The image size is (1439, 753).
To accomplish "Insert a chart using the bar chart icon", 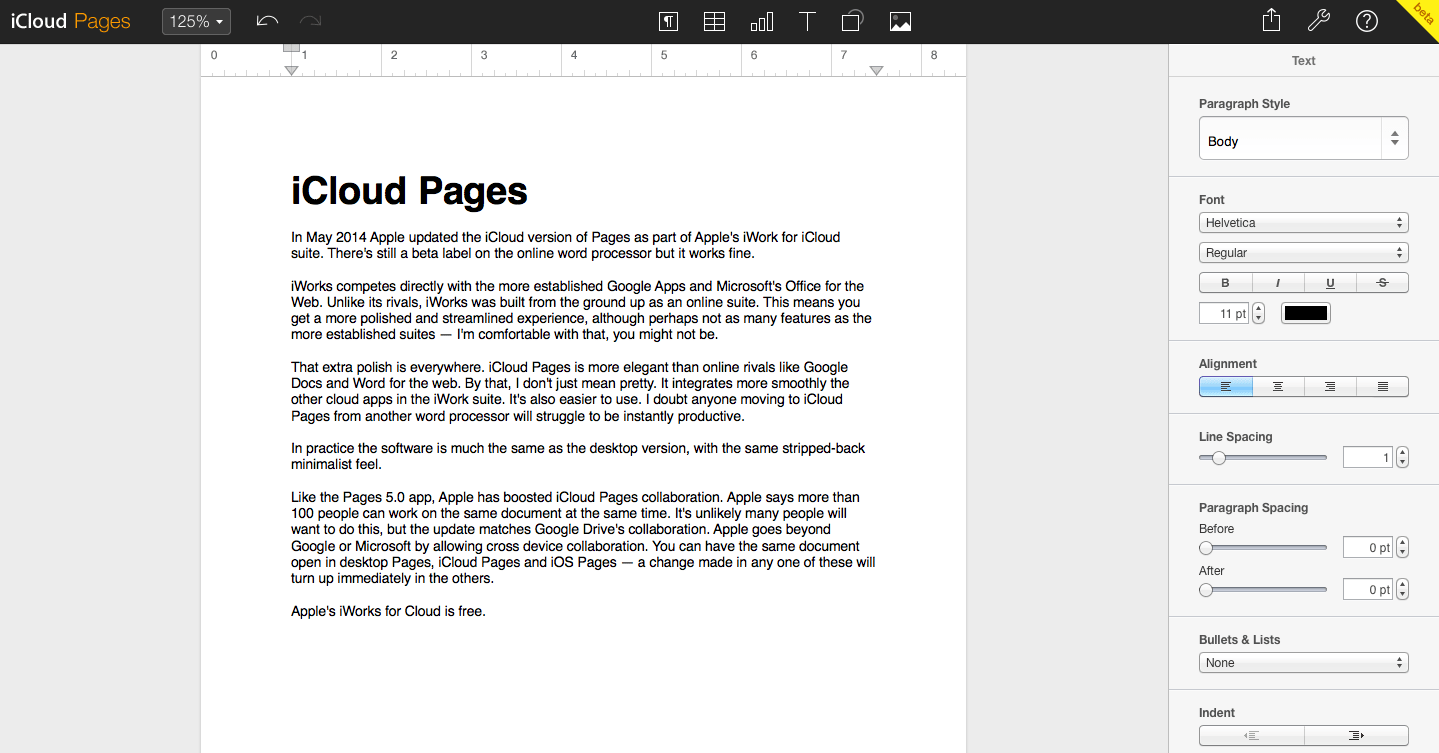I will click(x=762, y=21).
